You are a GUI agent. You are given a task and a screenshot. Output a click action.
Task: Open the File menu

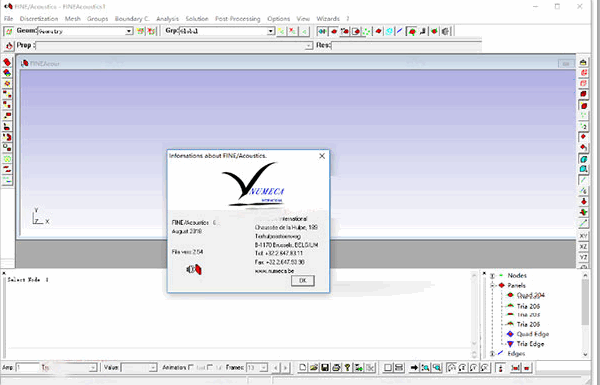click(8, 18)
